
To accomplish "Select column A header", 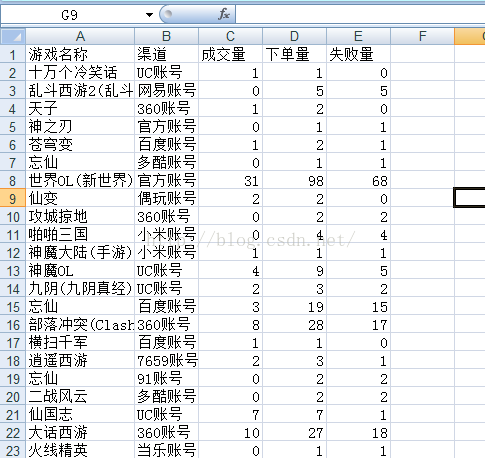I will coord(80,36).
